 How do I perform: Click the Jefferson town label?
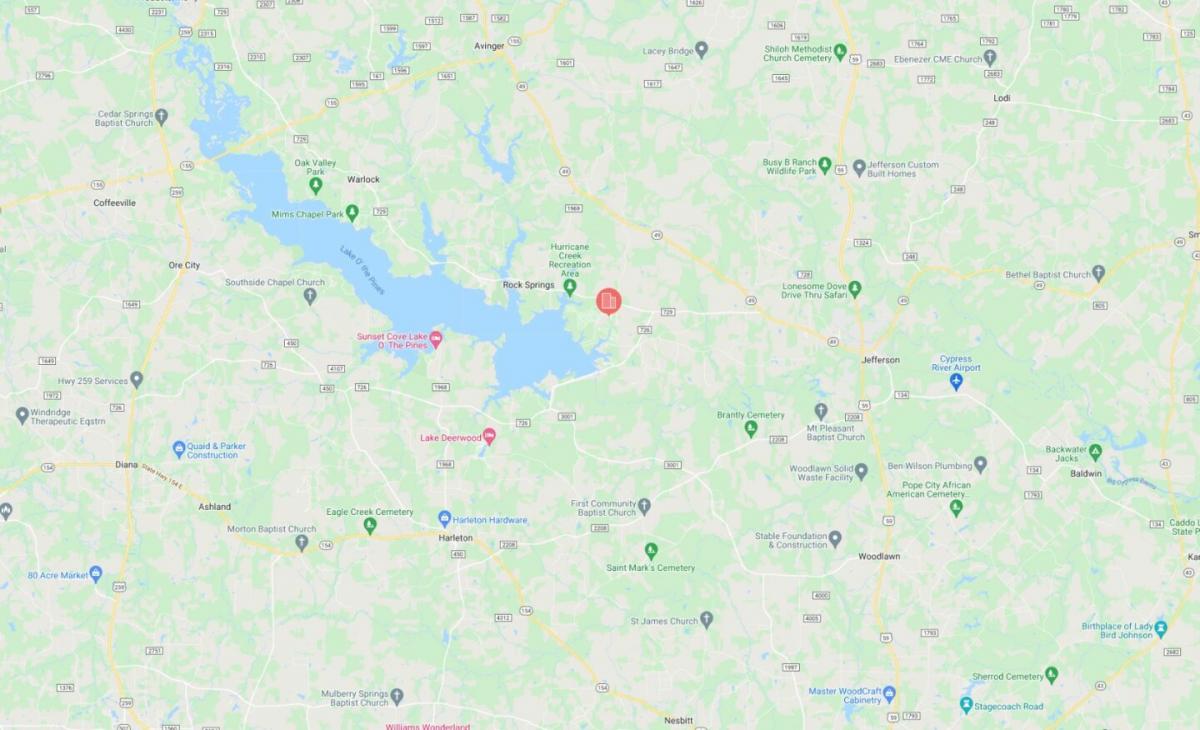point(881,360)
